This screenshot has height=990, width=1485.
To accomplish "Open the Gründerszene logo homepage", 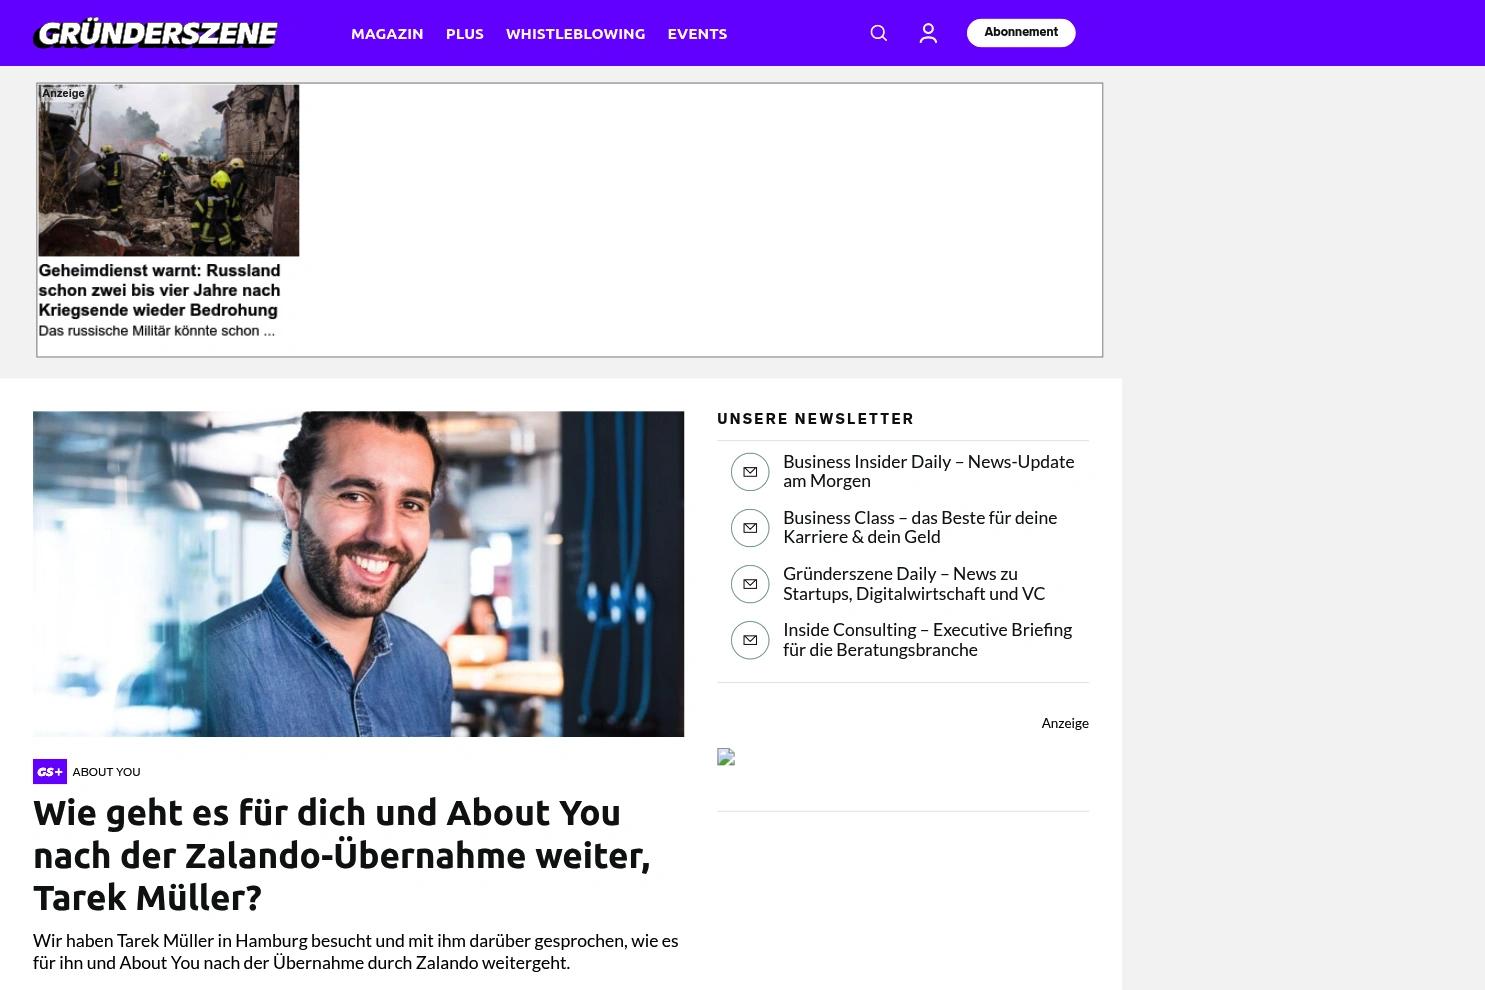I will tap(156, 33).
